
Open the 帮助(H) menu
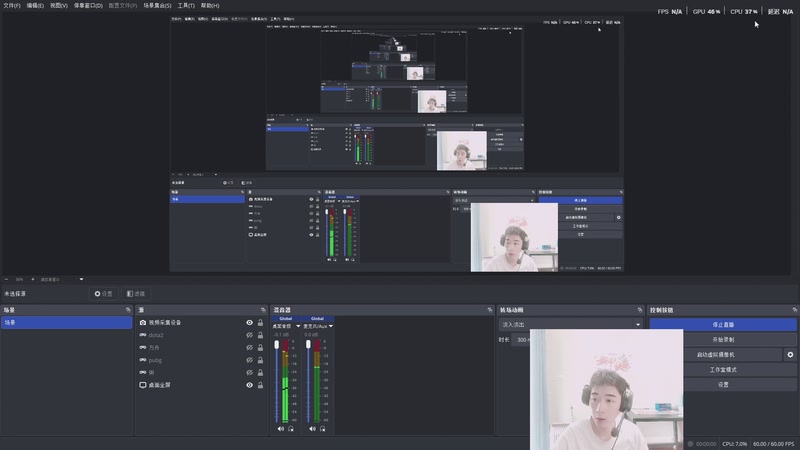click(210, 6)
